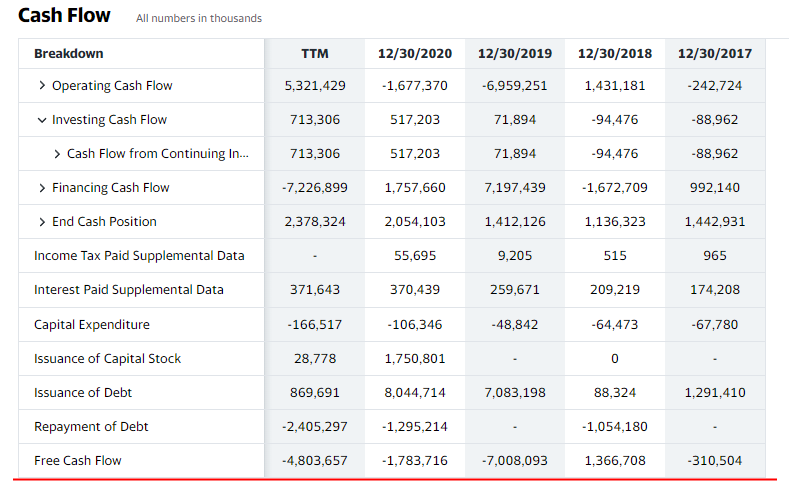The image size is (789, 498).
Task: Select Issuance of Debt row label
Action: [x=83, y=392]
